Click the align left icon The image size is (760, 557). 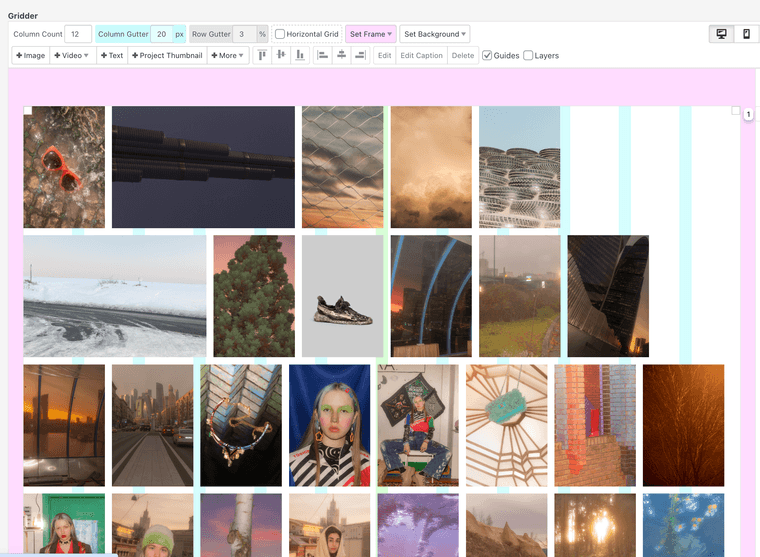tap(323, 55)
